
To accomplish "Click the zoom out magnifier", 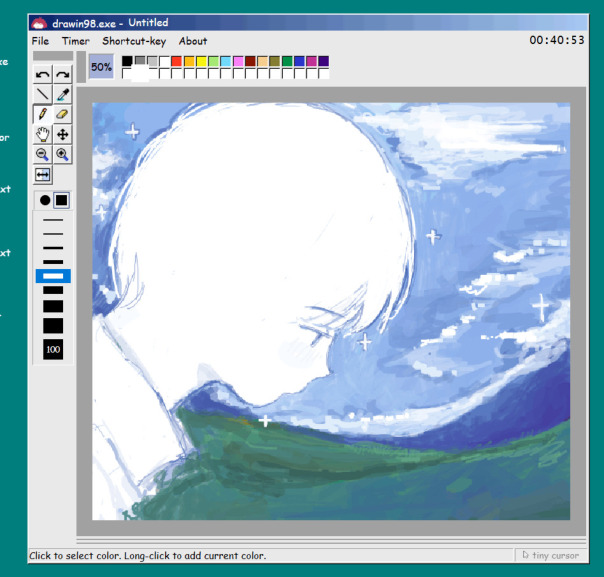I will pyautogui.click(x=42, y=154).
